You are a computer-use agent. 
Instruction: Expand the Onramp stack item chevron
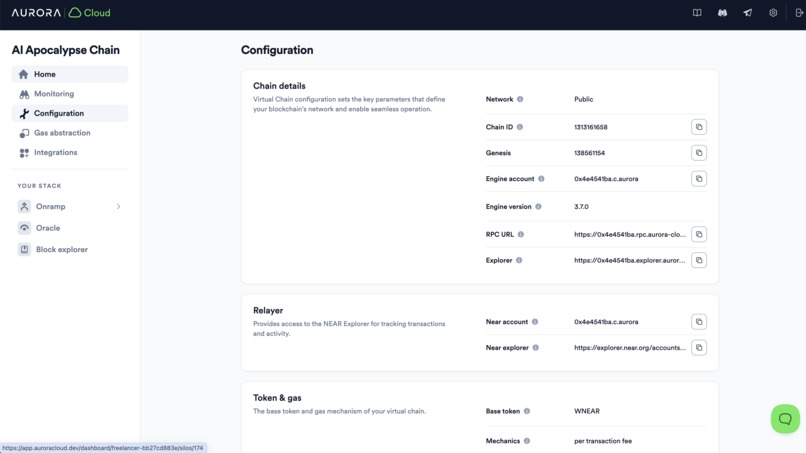(118, 207)
